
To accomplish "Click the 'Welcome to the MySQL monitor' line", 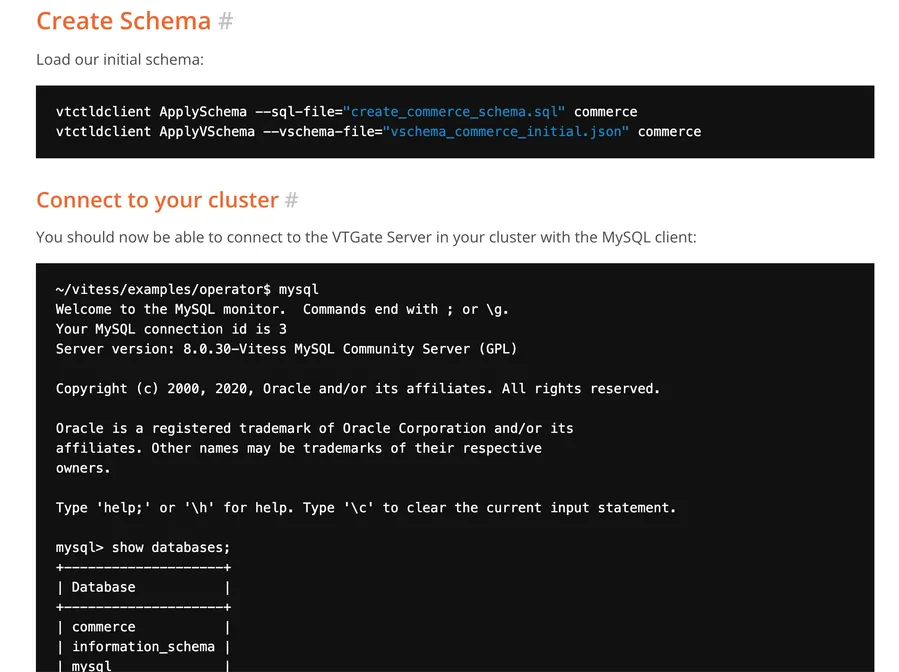I will (x=282, y=309).
